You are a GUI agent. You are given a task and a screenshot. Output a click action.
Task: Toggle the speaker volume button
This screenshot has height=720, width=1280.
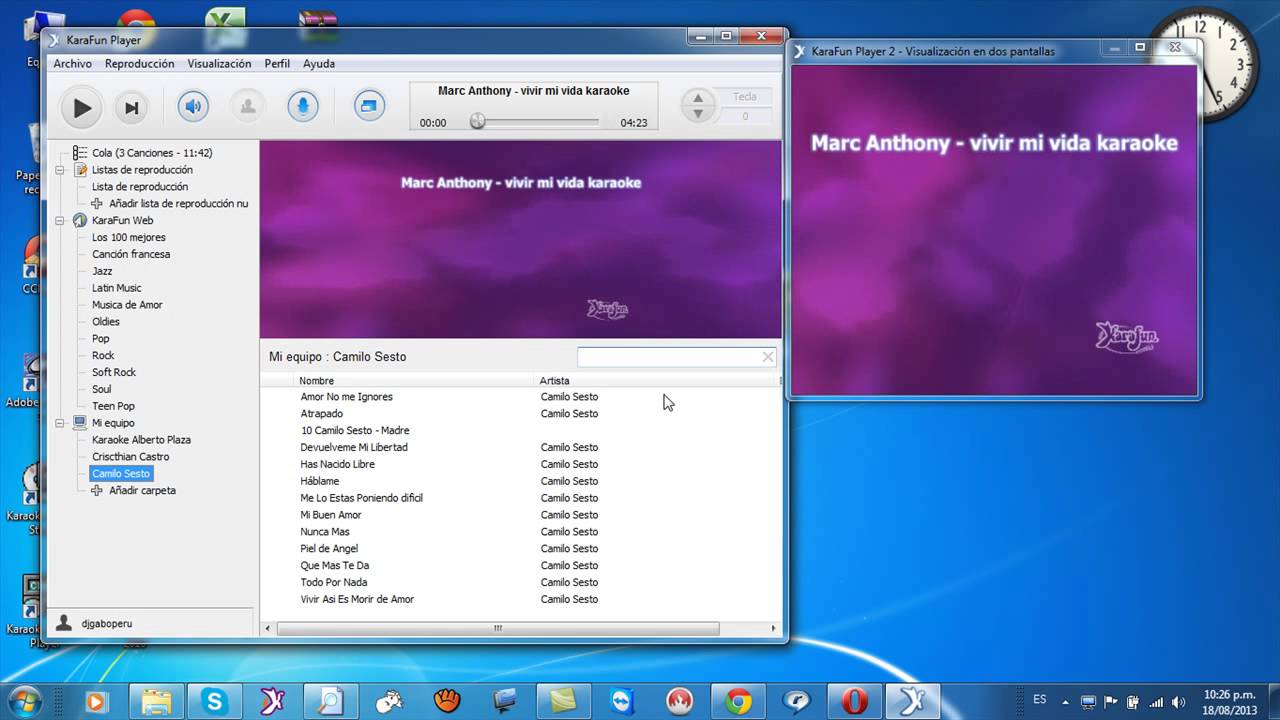pyautogui.click(x=193, y=106)
